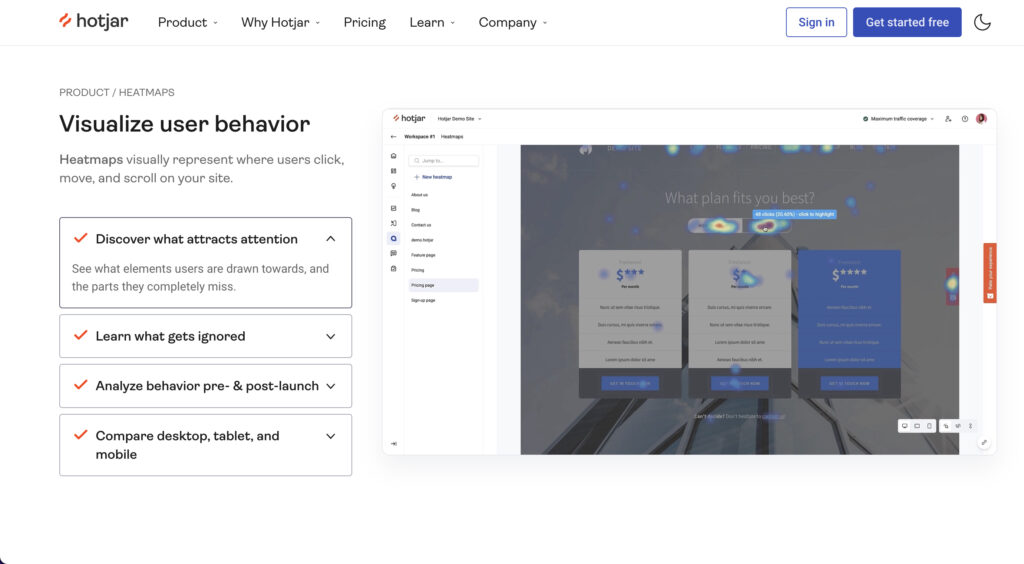Select the desktop device view icon
The height and width of the screenshot is (564, 1024).
[905, 426]
